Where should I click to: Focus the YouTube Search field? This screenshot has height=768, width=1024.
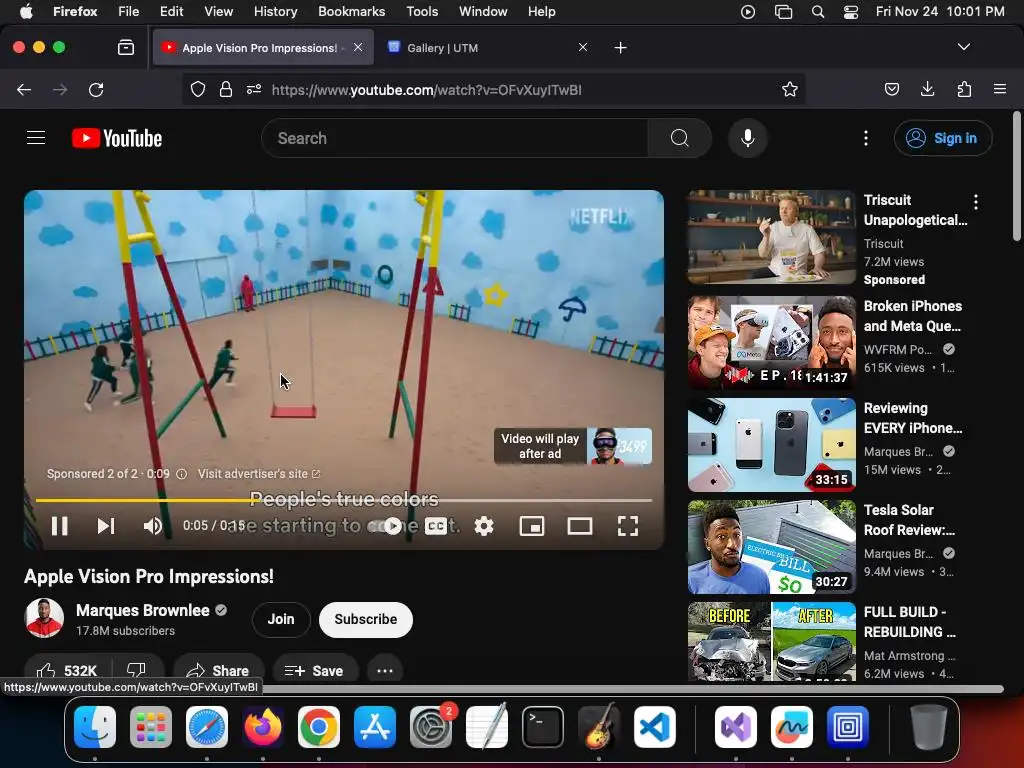click(x=455, y=138)
